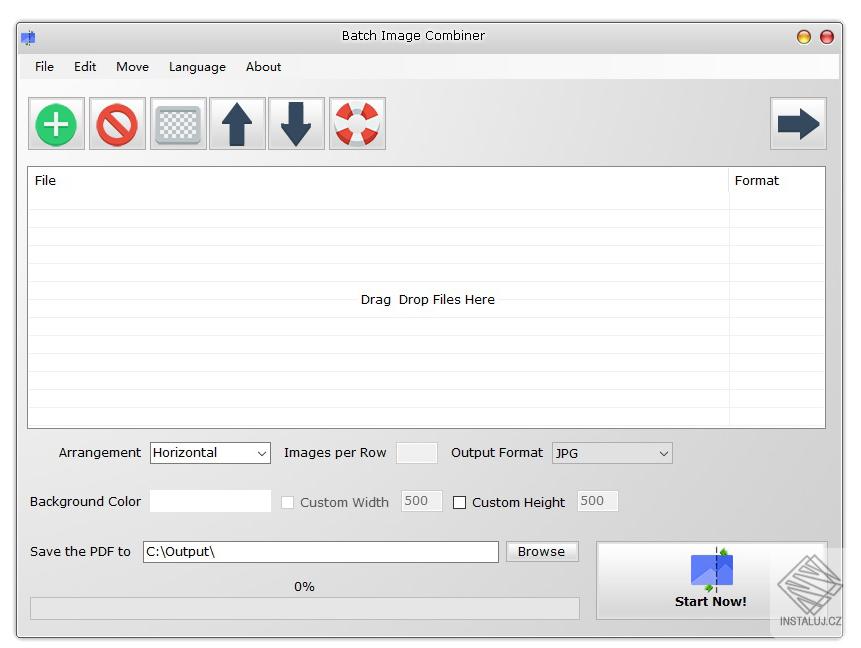This screenshot has width=861, height=648.
Task: Toggle Custom Width off then check its state
Action: 287,502
